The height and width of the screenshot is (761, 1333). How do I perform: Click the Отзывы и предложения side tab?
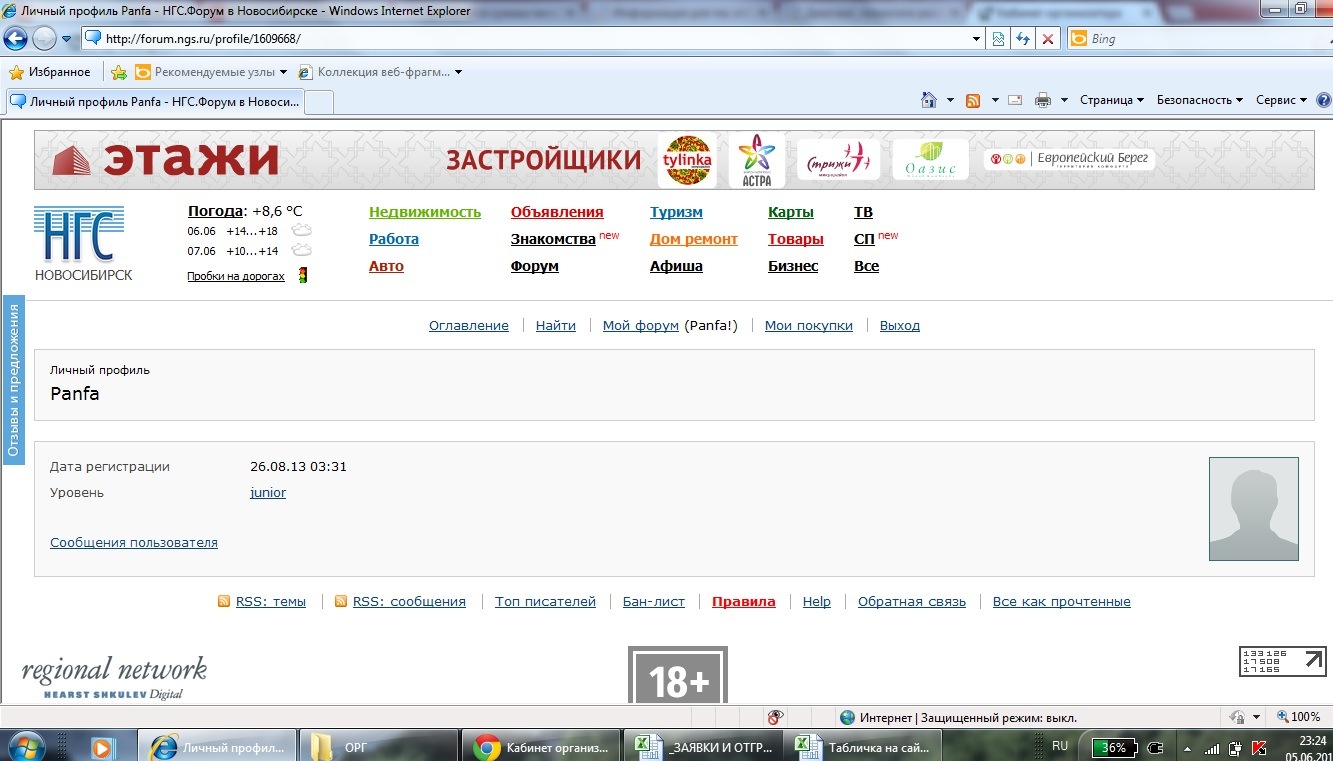point(13,381)
